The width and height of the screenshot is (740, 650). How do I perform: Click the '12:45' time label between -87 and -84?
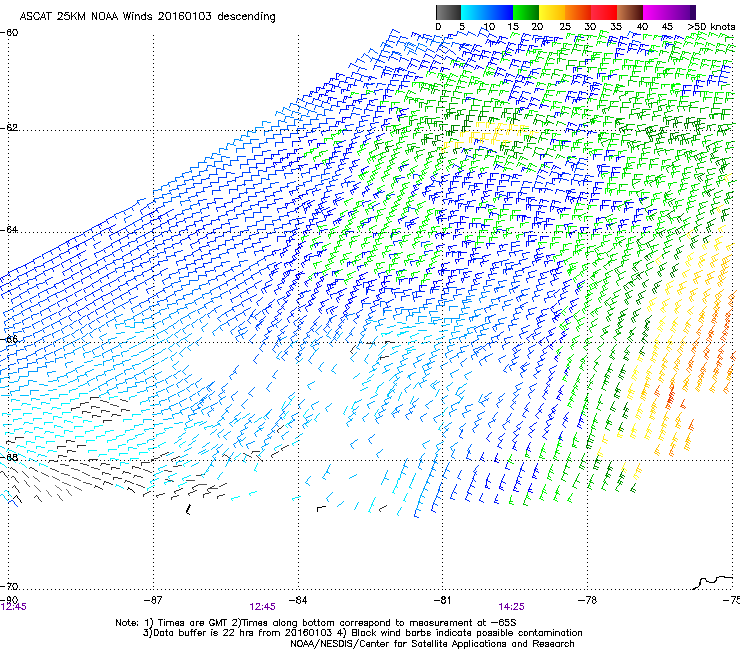262,607
